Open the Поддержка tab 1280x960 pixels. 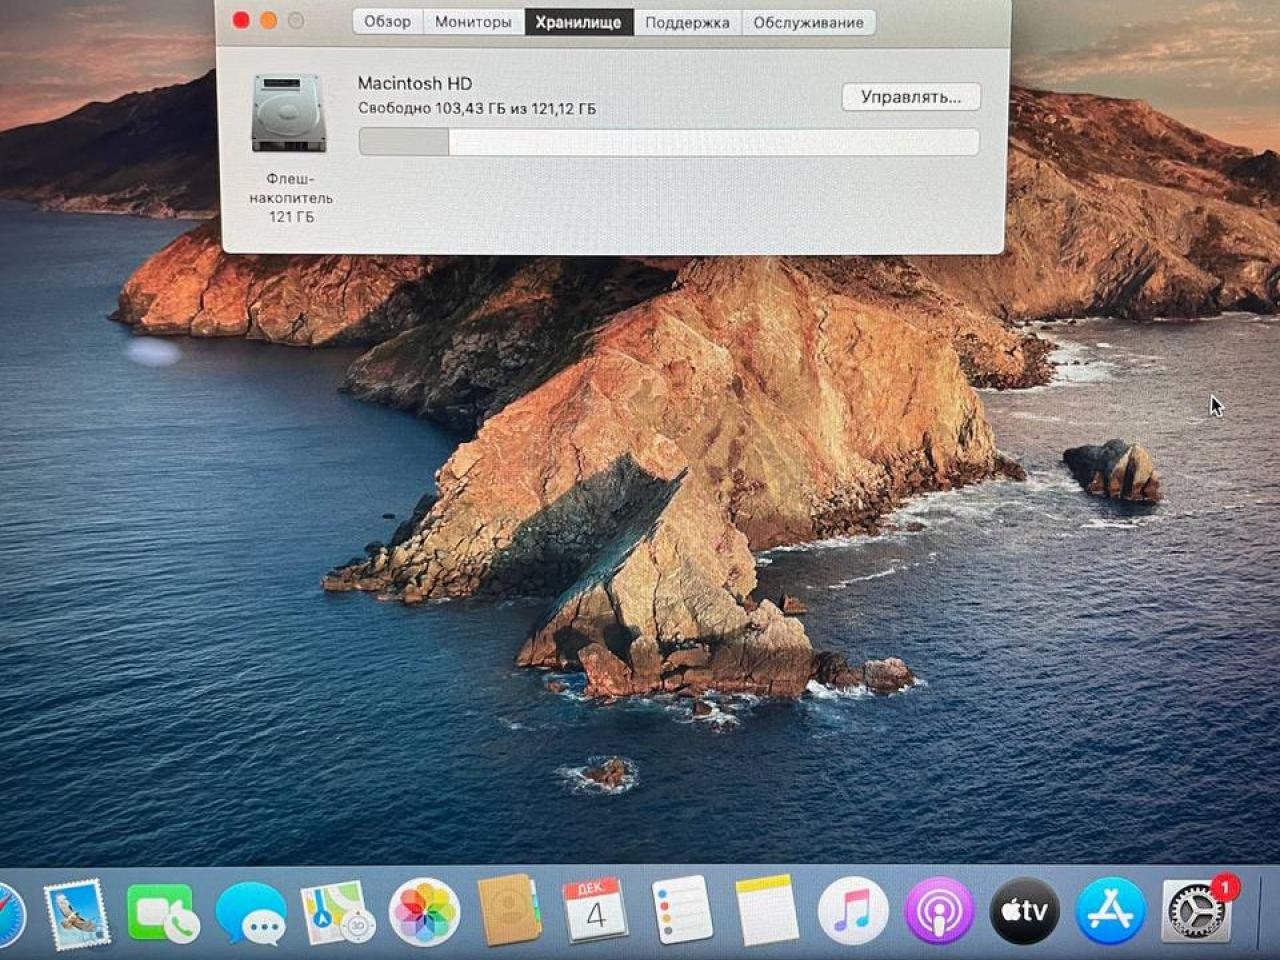687,22
